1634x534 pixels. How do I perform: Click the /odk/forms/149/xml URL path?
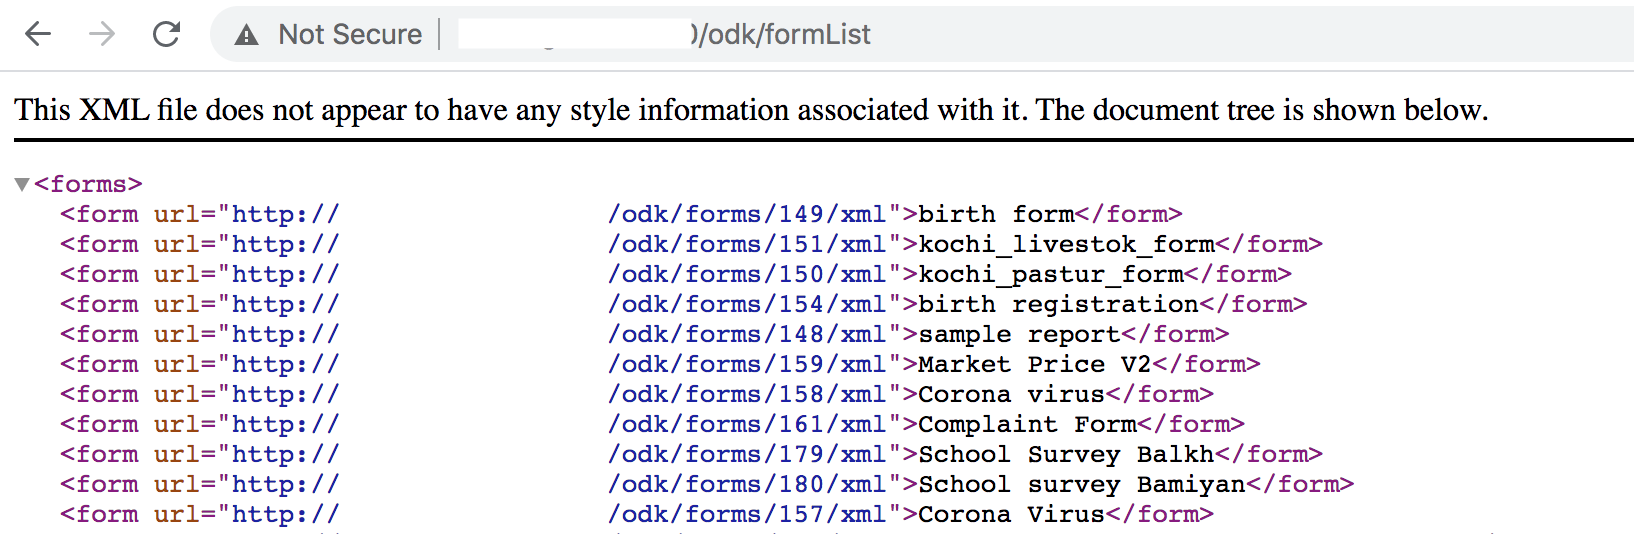tap(746, 214)
